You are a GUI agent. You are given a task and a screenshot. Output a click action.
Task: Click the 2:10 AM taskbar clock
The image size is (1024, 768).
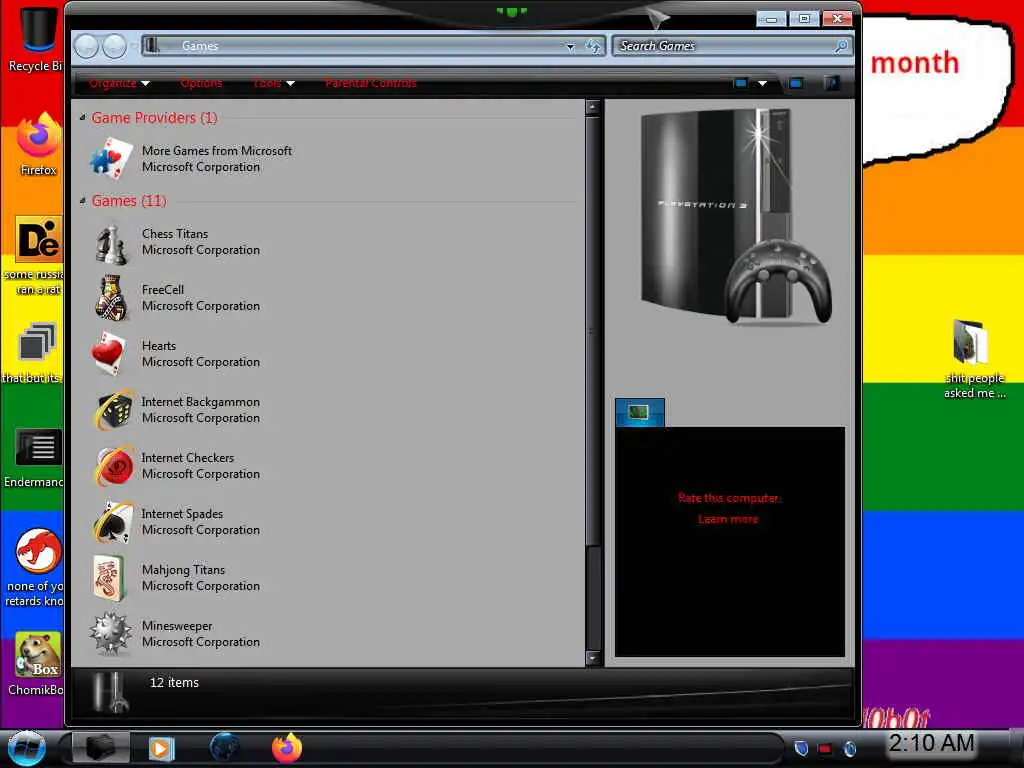click(931, 743)
